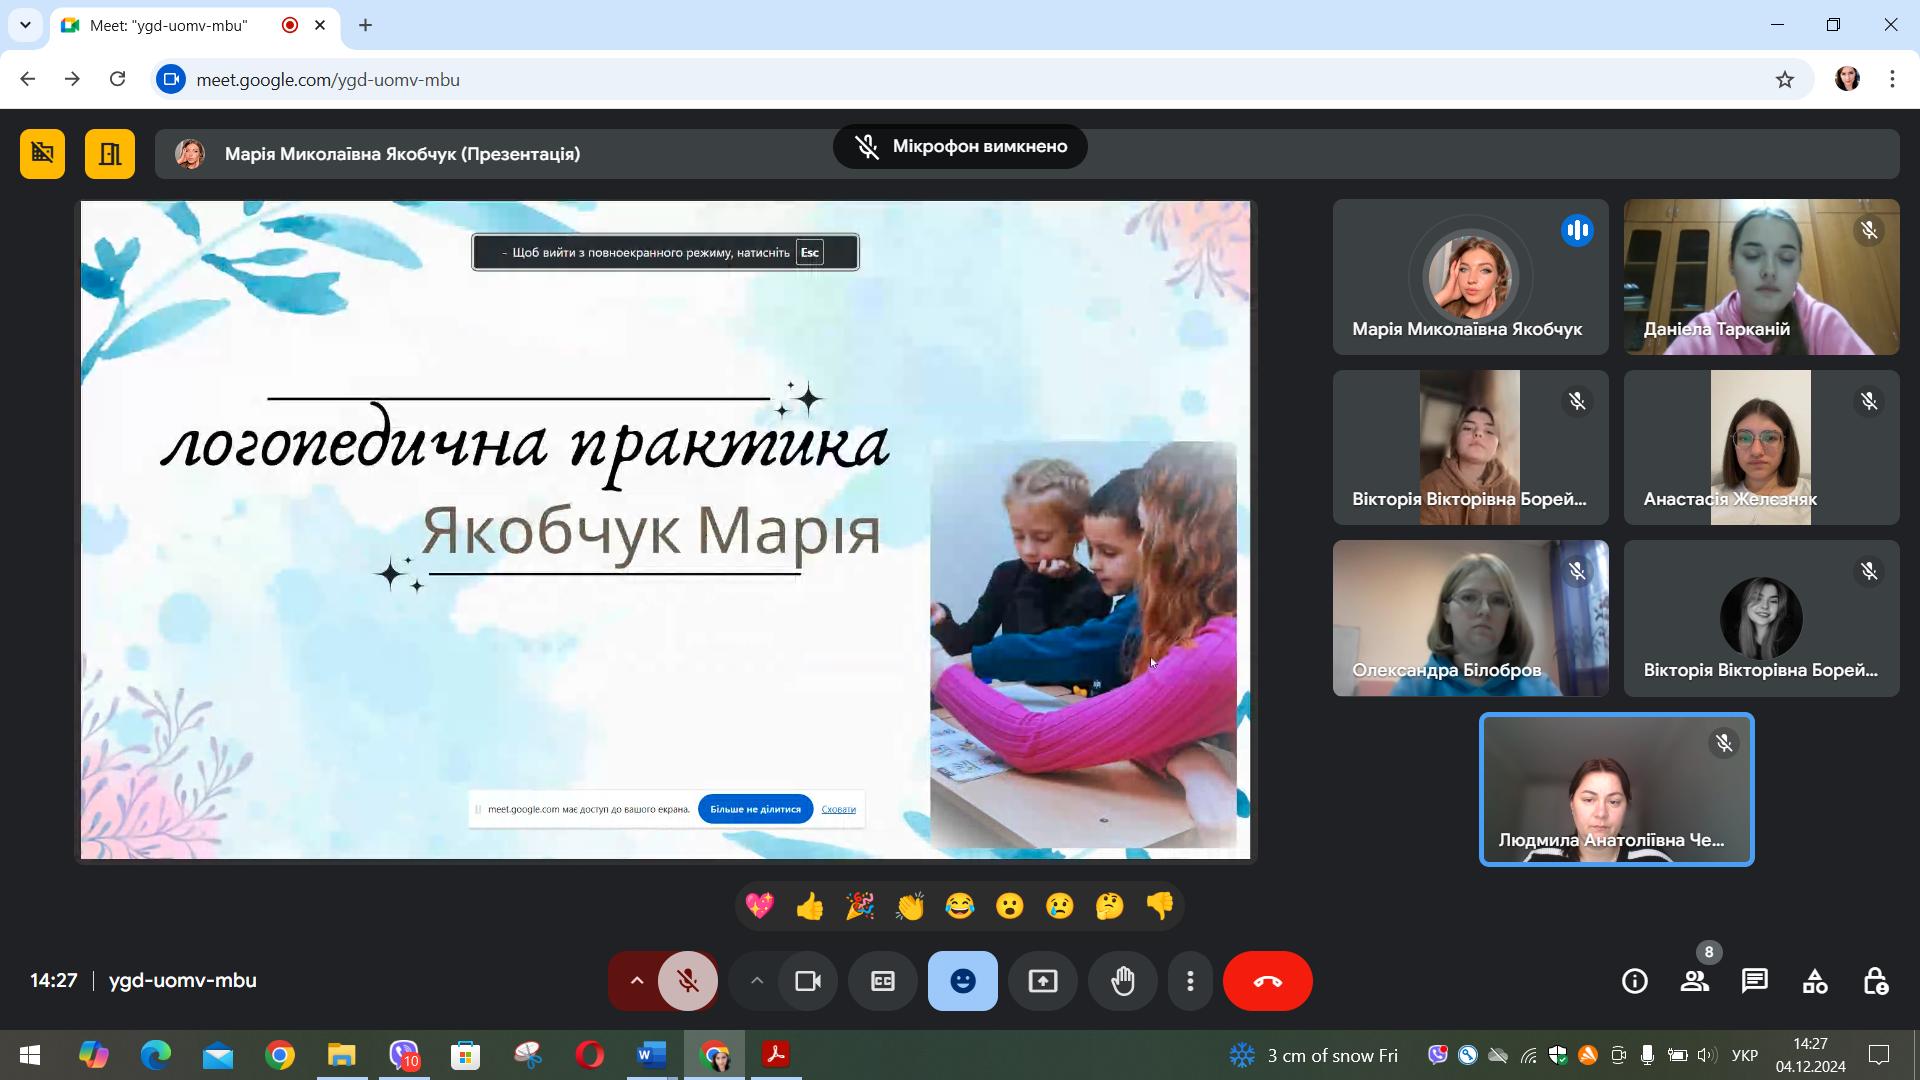Screen dimensions: 1920x1080
Task: Raise hand using the hand icon
Action: [x=1123, y=981]
